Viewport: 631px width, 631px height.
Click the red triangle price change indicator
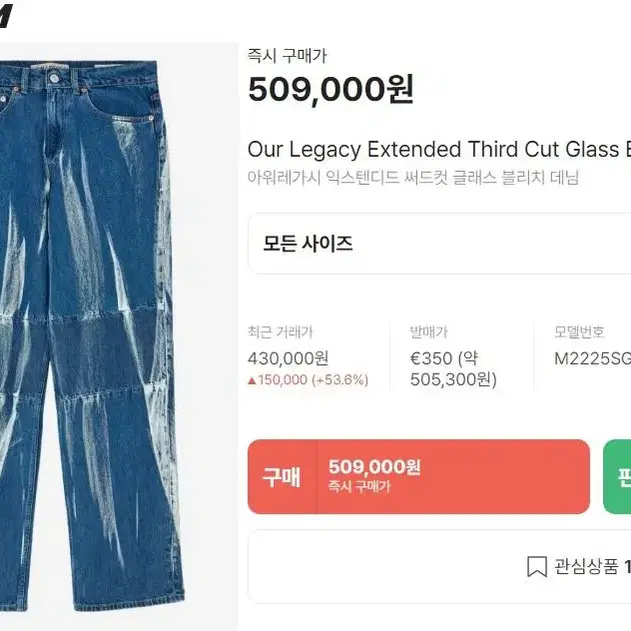click(252, 380)
